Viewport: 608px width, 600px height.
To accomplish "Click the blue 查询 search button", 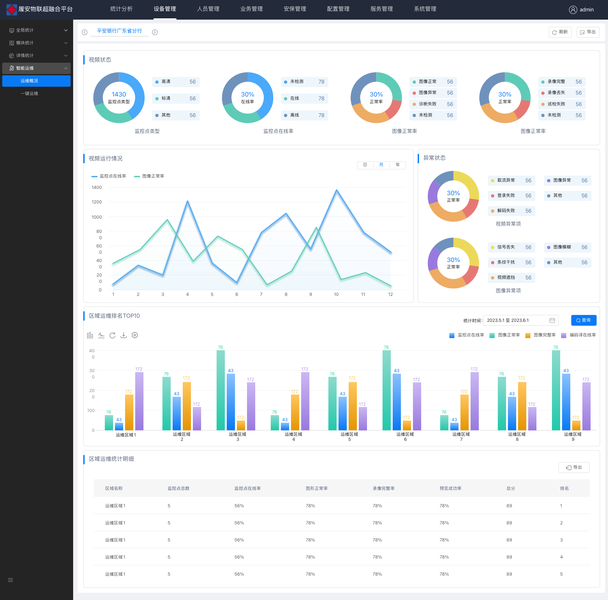I will [584, 320].
